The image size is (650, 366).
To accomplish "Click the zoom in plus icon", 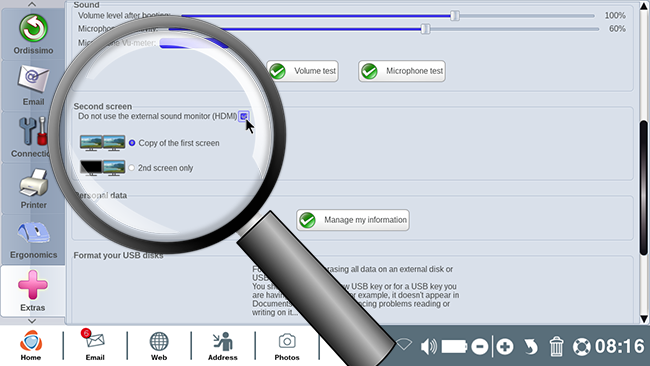I will [x=505, y=347].
